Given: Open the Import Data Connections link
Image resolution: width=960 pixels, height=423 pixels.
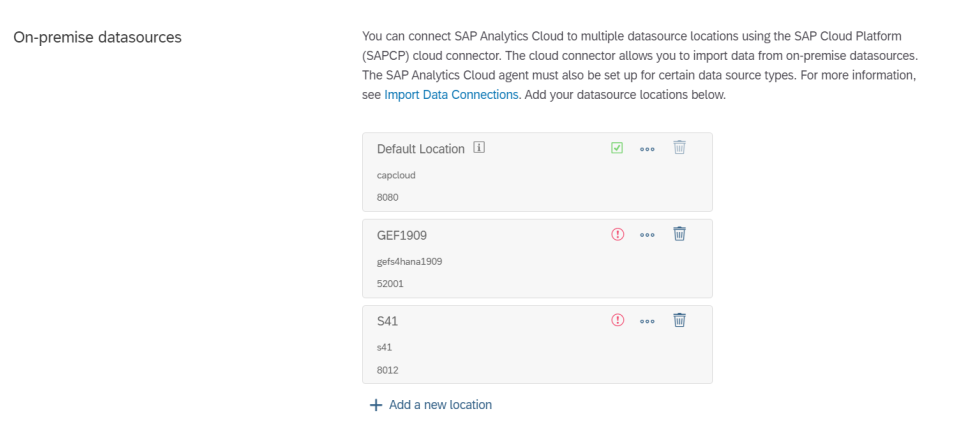Looking at the screenshot, I should click(451, 95).
